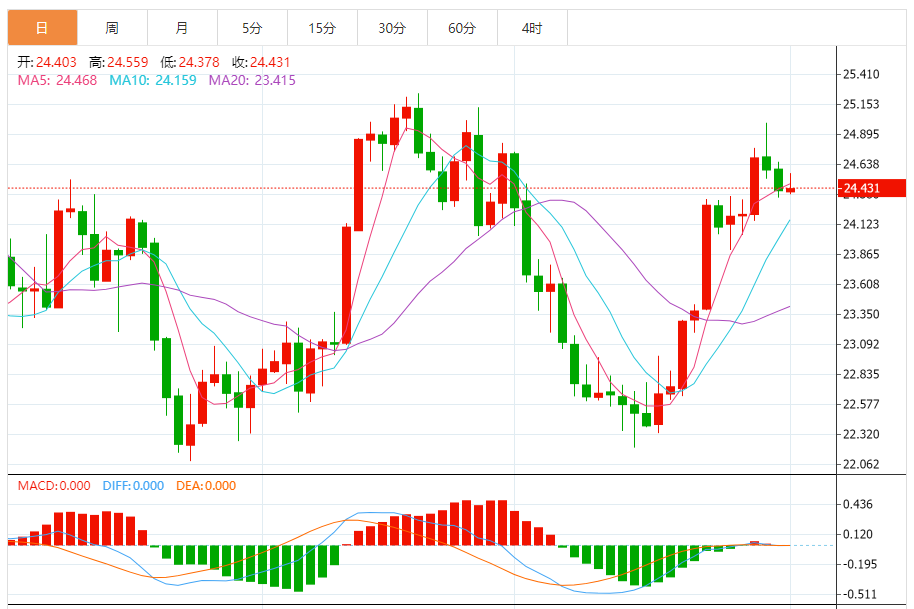This screenshot has height=609, width=914.
Task: Switch to the 月 monthly tab
Action: 182,27
